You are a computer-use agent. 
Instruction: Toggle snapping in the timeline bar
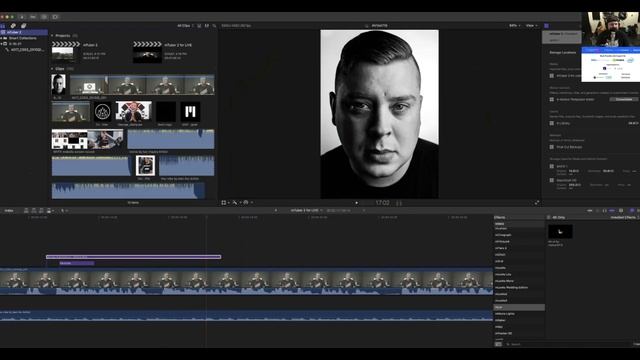click(612, 211)
